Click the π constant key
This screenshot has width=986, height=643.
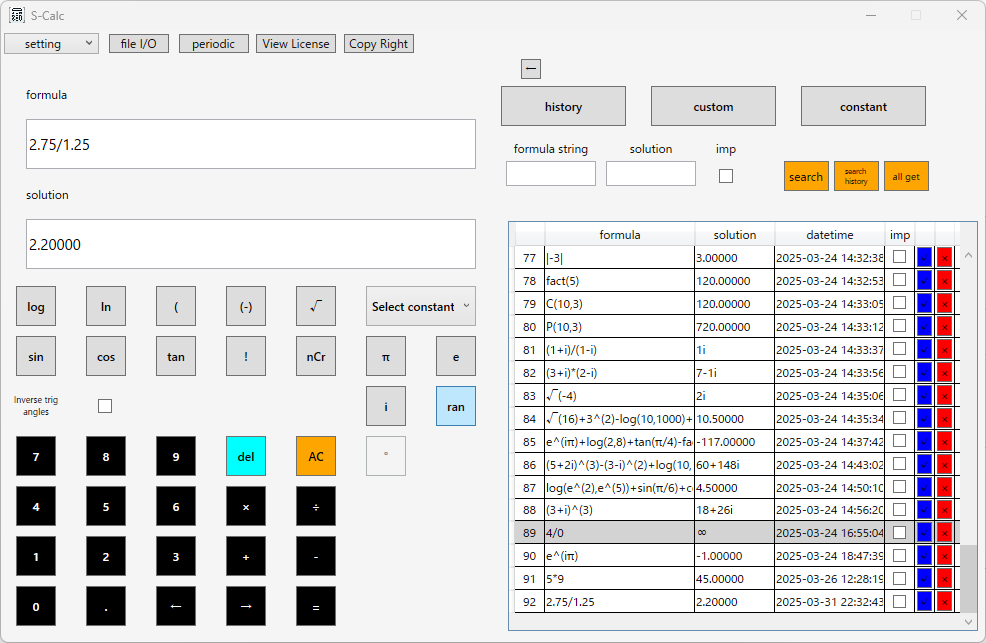[x=385, y=356]
